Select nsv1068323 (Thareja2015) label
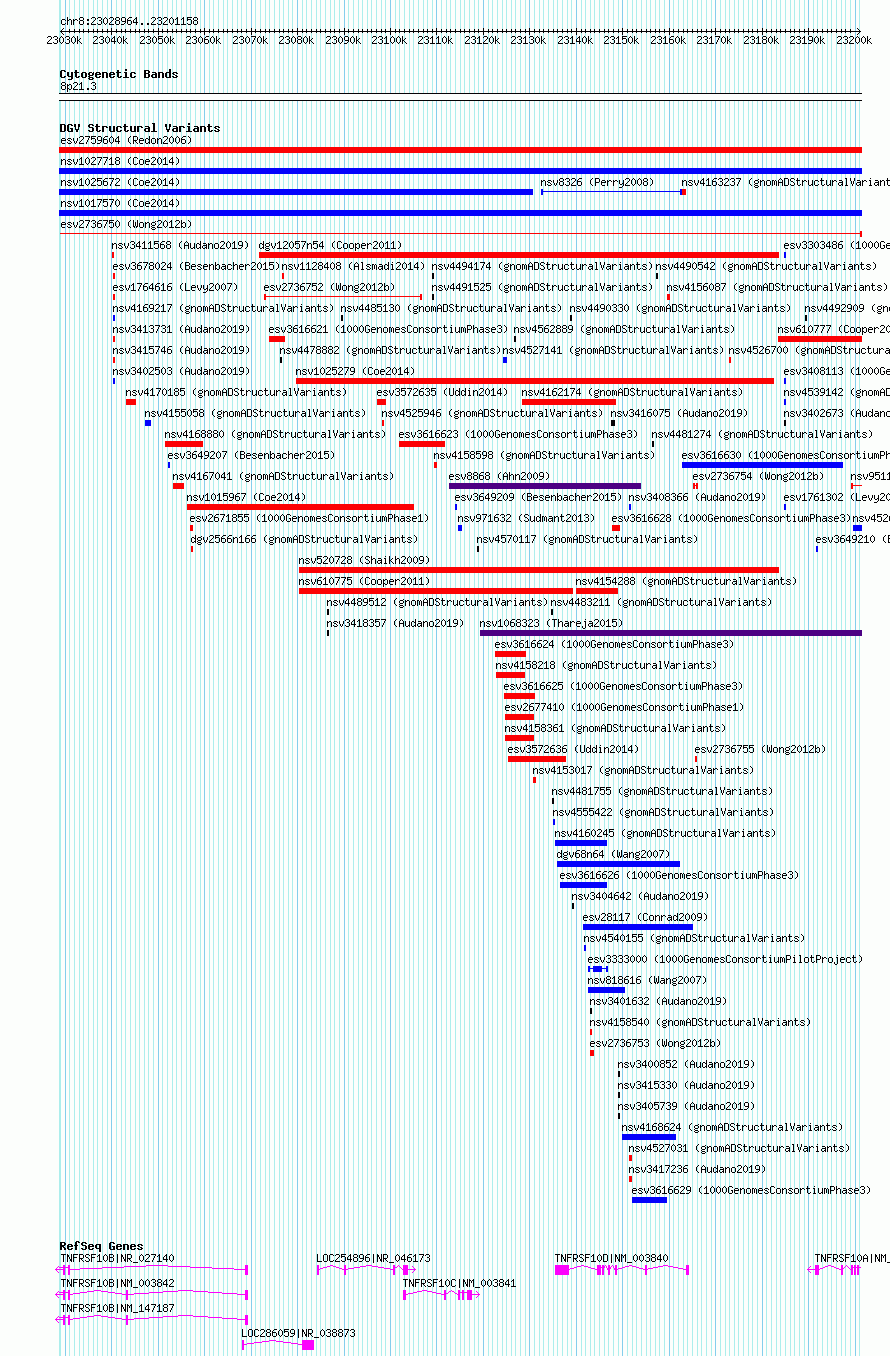Image resolution: width=890 pixels, height=1356 pixels. [x=551, y=623]
